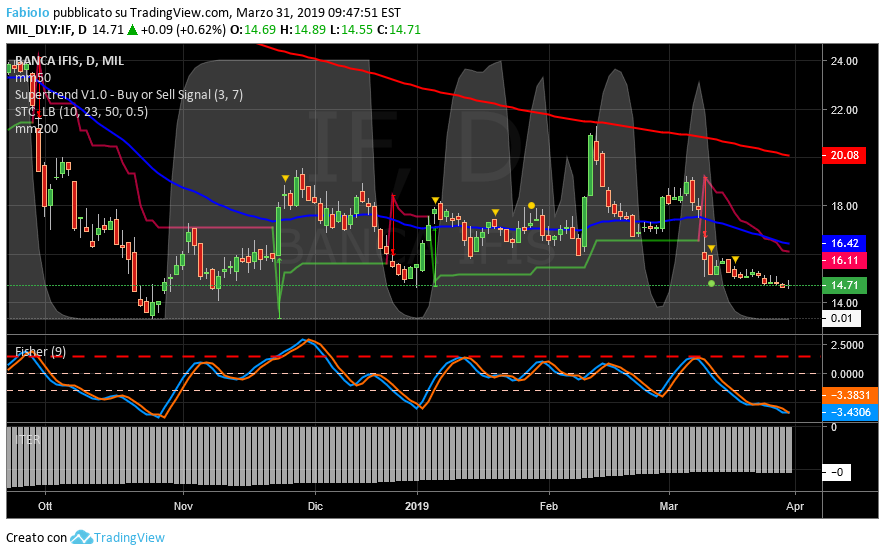The height and width of the screenshot is (555, 885).
Task: Click the 24.00 price axis tick
Action: pyautogui.click(x=844, y=61)
